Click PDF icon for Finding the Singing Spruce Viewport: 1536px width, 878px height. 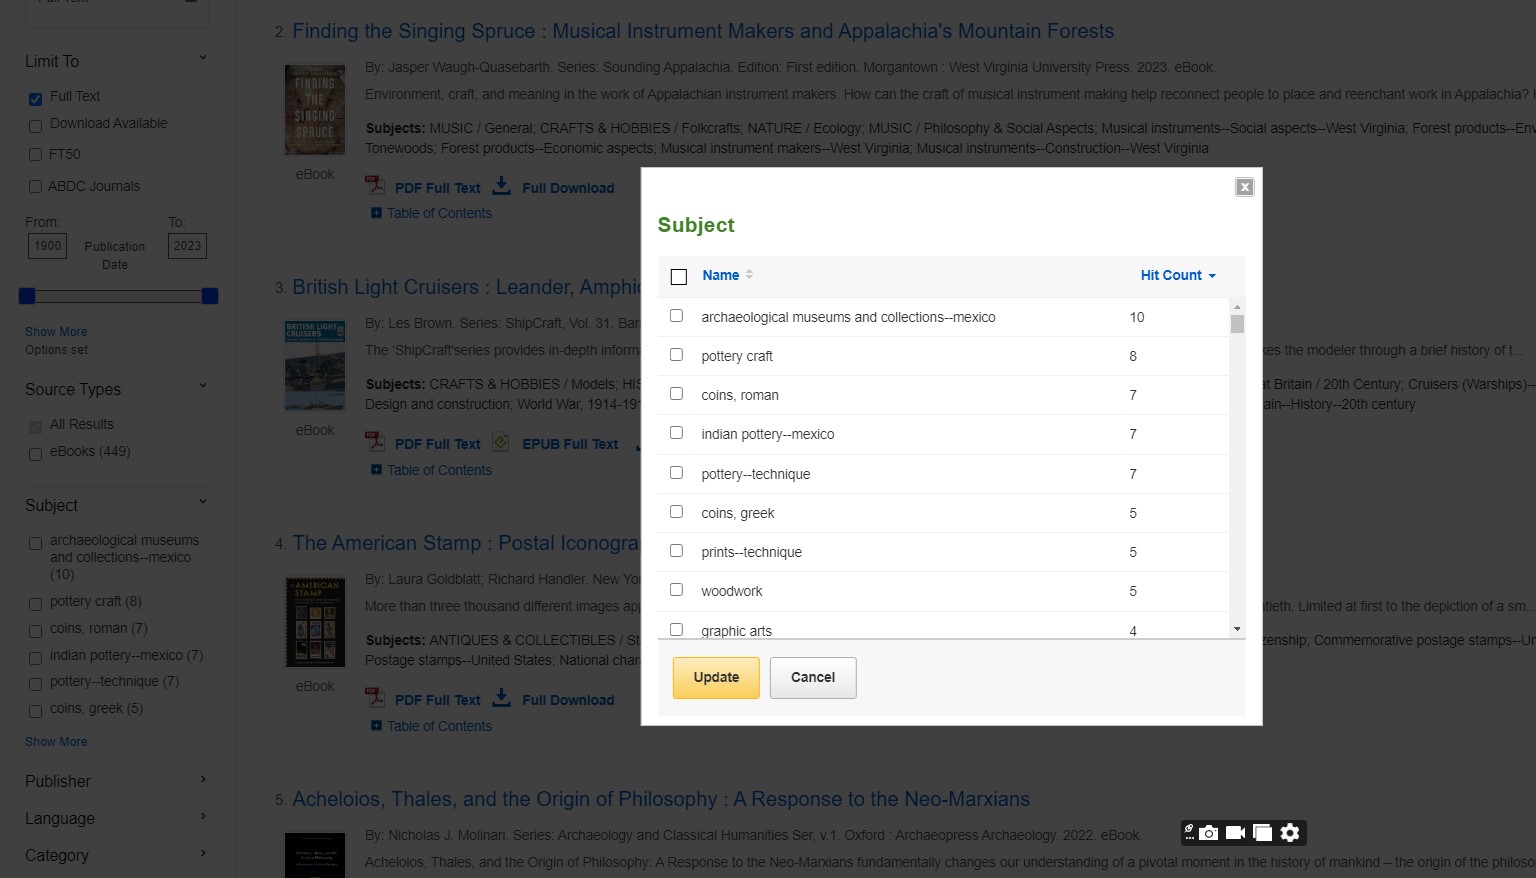point(375,187)
